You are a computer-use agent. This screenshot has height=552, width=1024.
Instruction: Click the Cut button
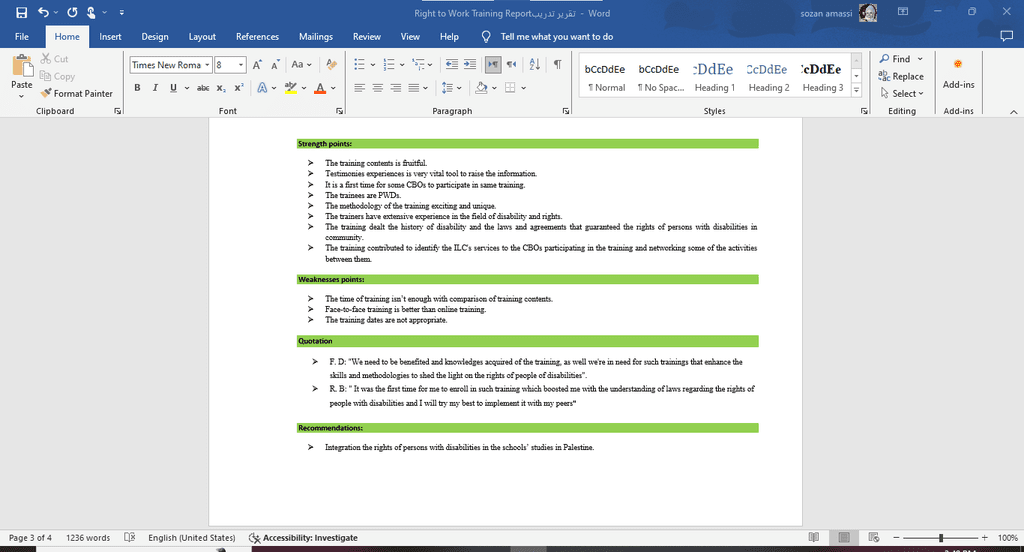(x=54, y=59)
